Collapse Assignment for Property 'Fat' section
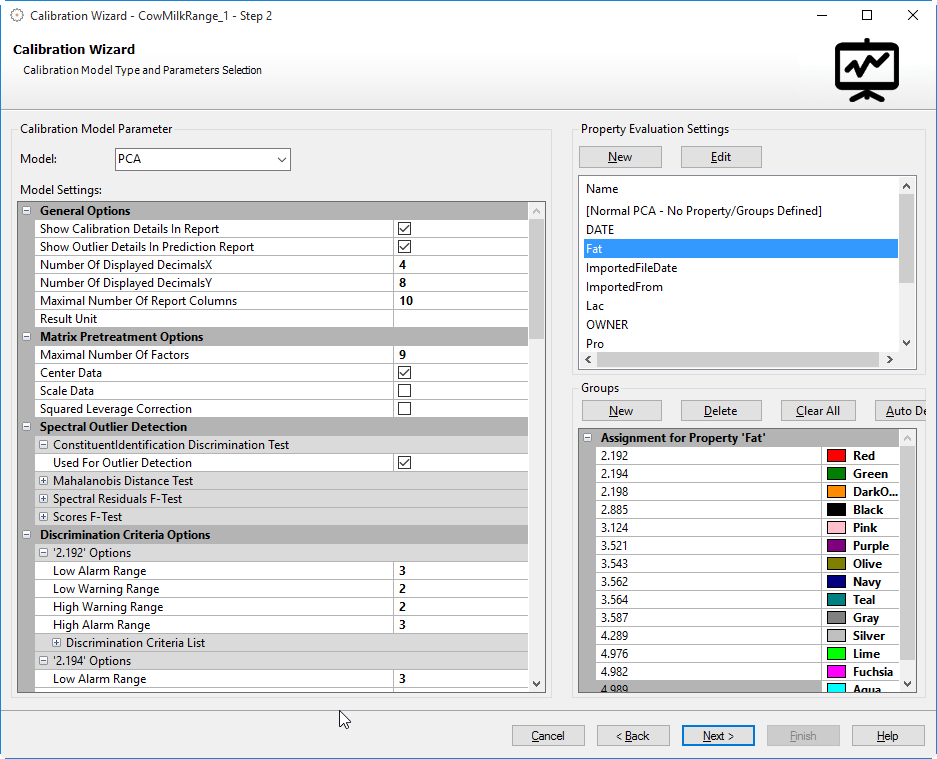This screenshot has height=759, width=937. pyautogui.click(x=587, y=438)
